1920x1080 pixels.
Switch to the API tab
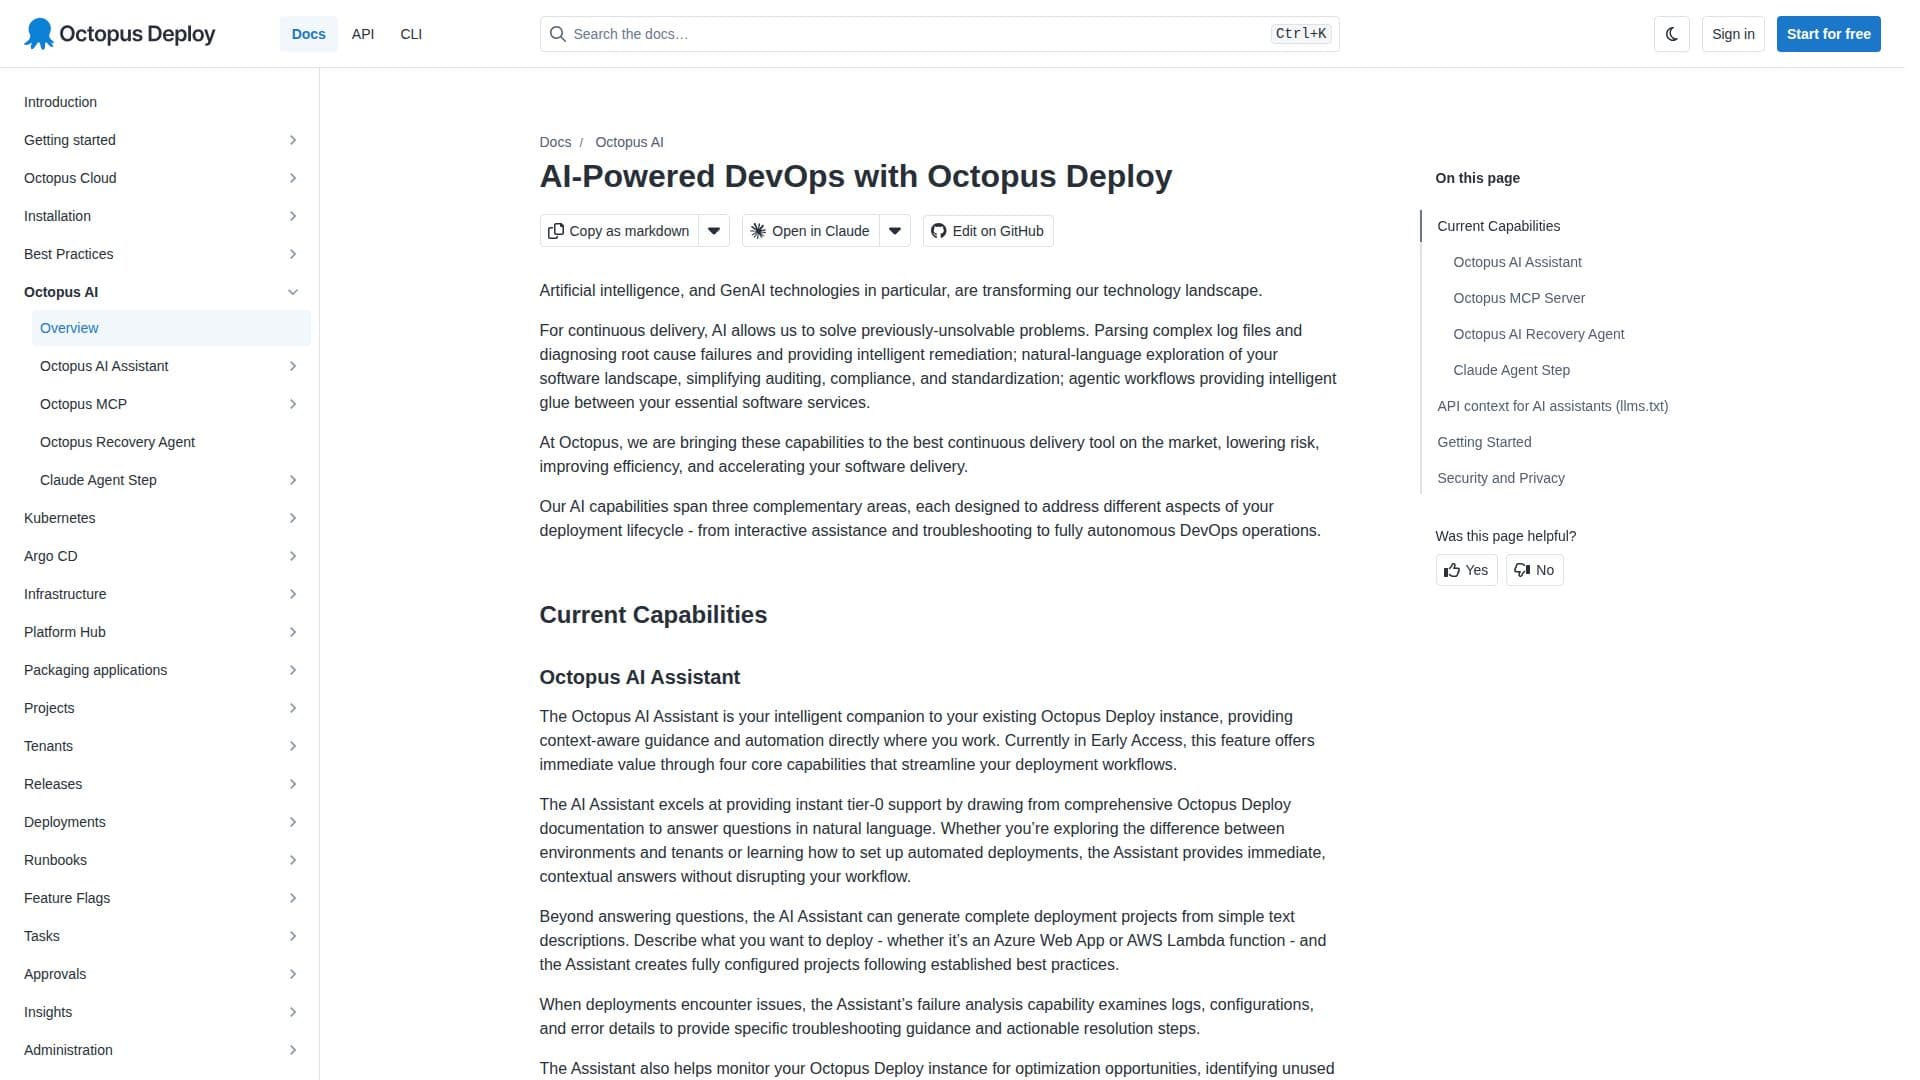coord(363,34)
